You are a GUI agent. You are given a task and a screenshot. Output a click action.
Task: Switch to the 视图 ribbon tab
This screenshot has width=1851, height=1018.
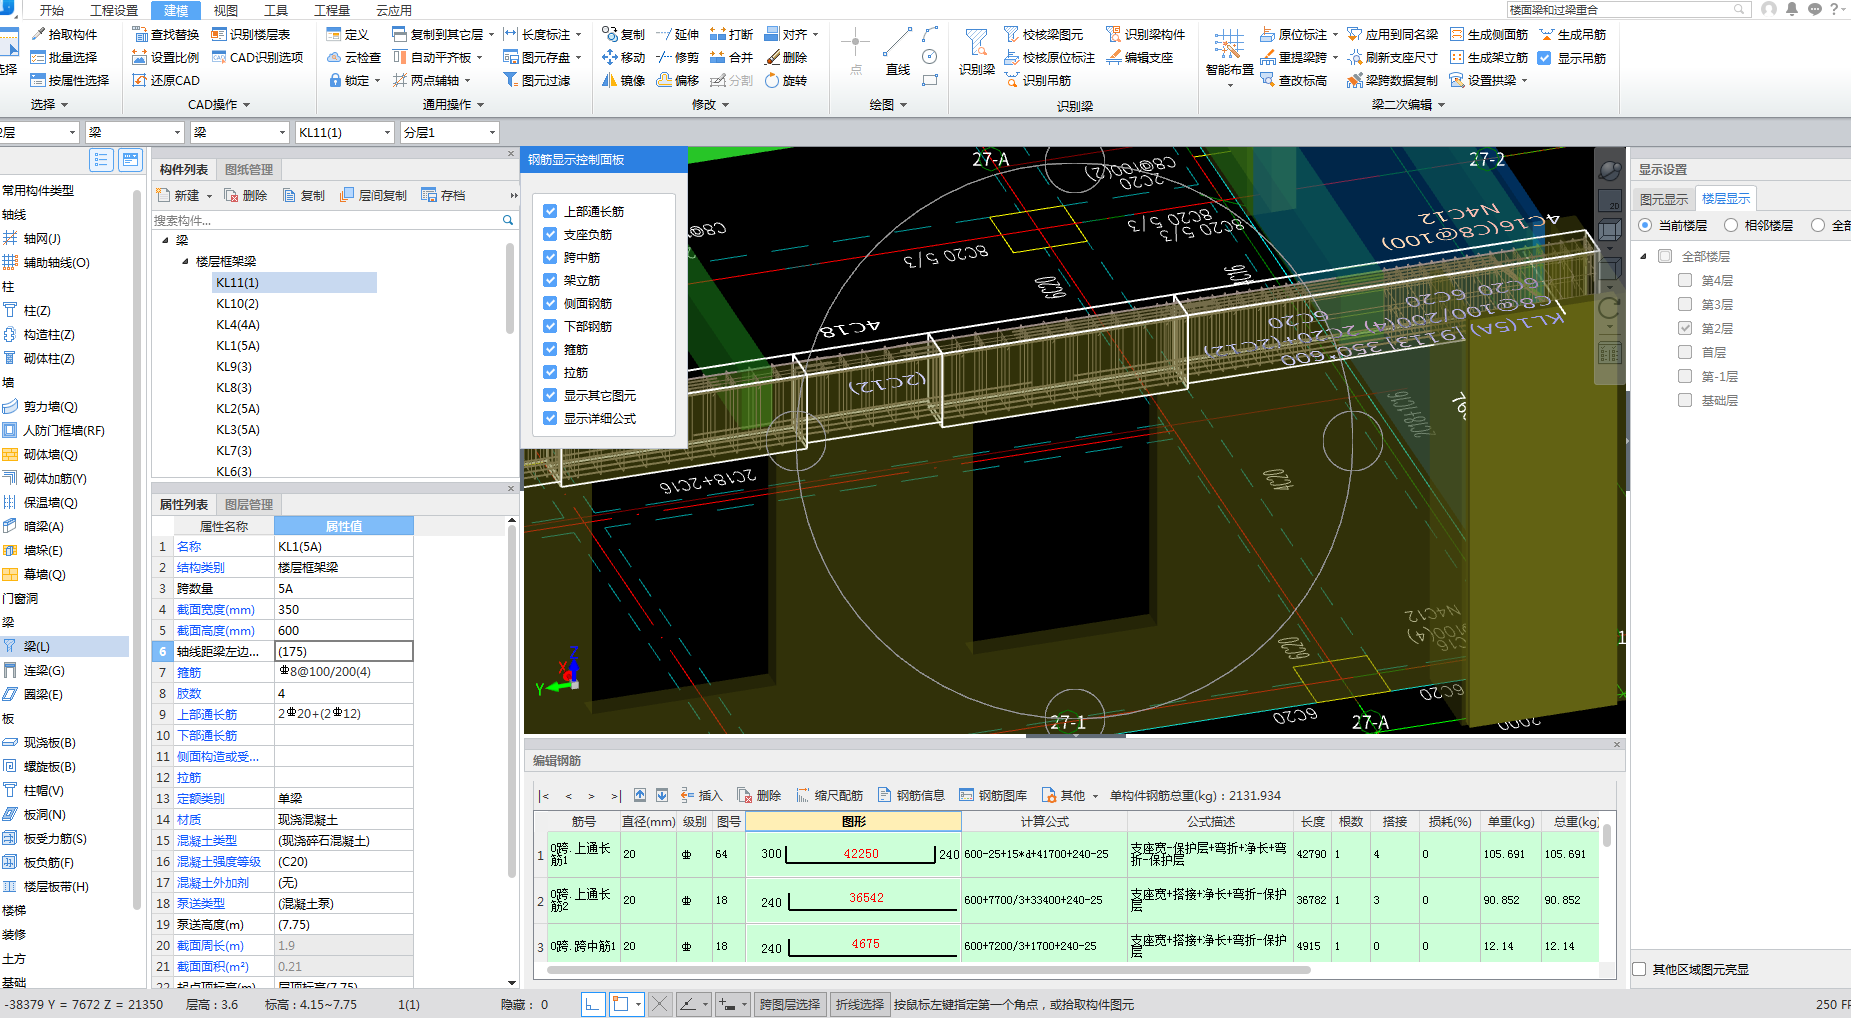pos(226,10)
